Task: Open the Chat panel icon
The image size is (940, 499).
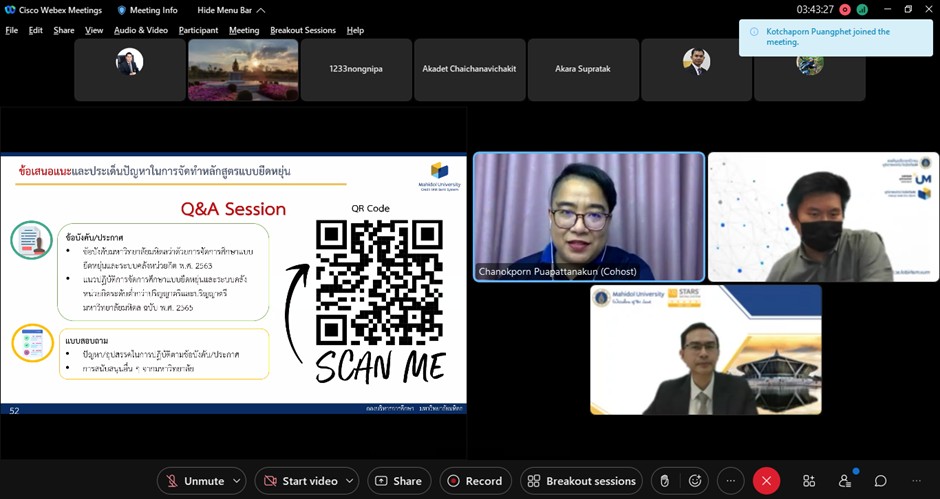Action: pyautogui.click(x=881, y=481)
